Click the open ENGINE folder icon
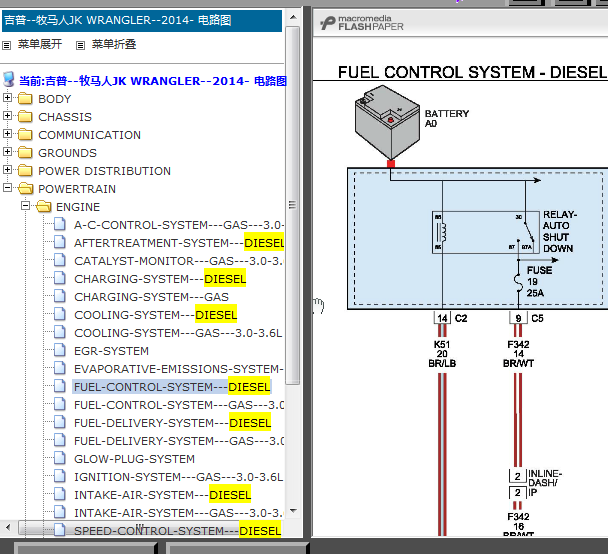The width and height of the screenshot is (608, 554). pos(43,206)
